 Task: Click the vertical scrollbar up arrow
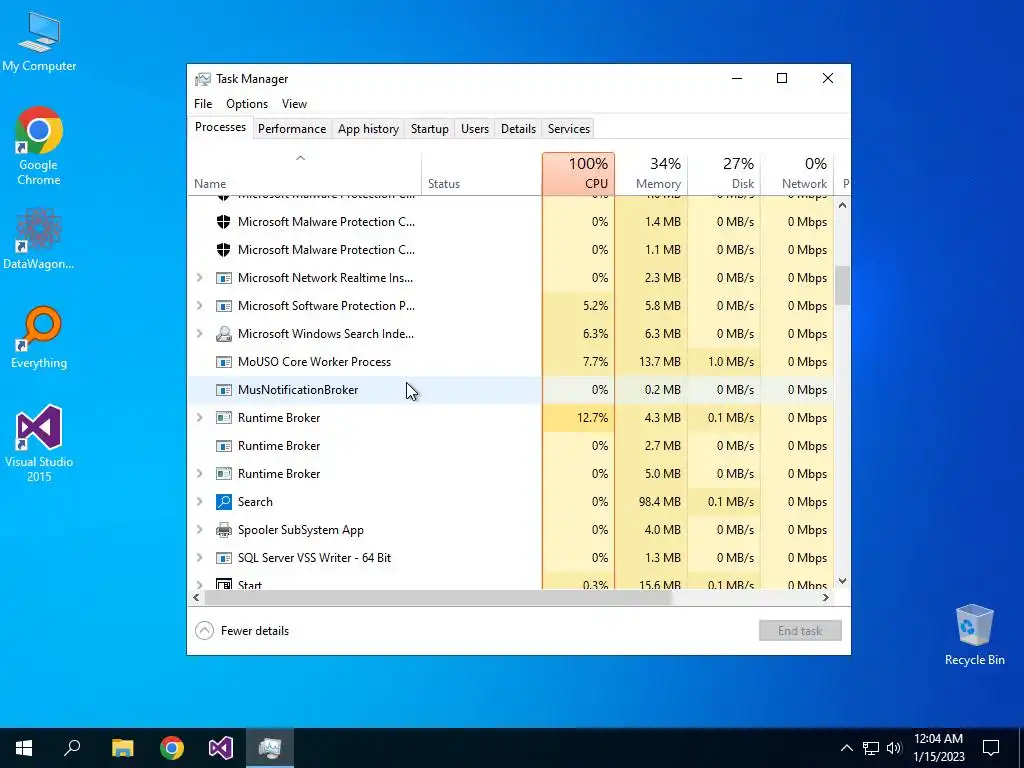click(x=842, y=205)
